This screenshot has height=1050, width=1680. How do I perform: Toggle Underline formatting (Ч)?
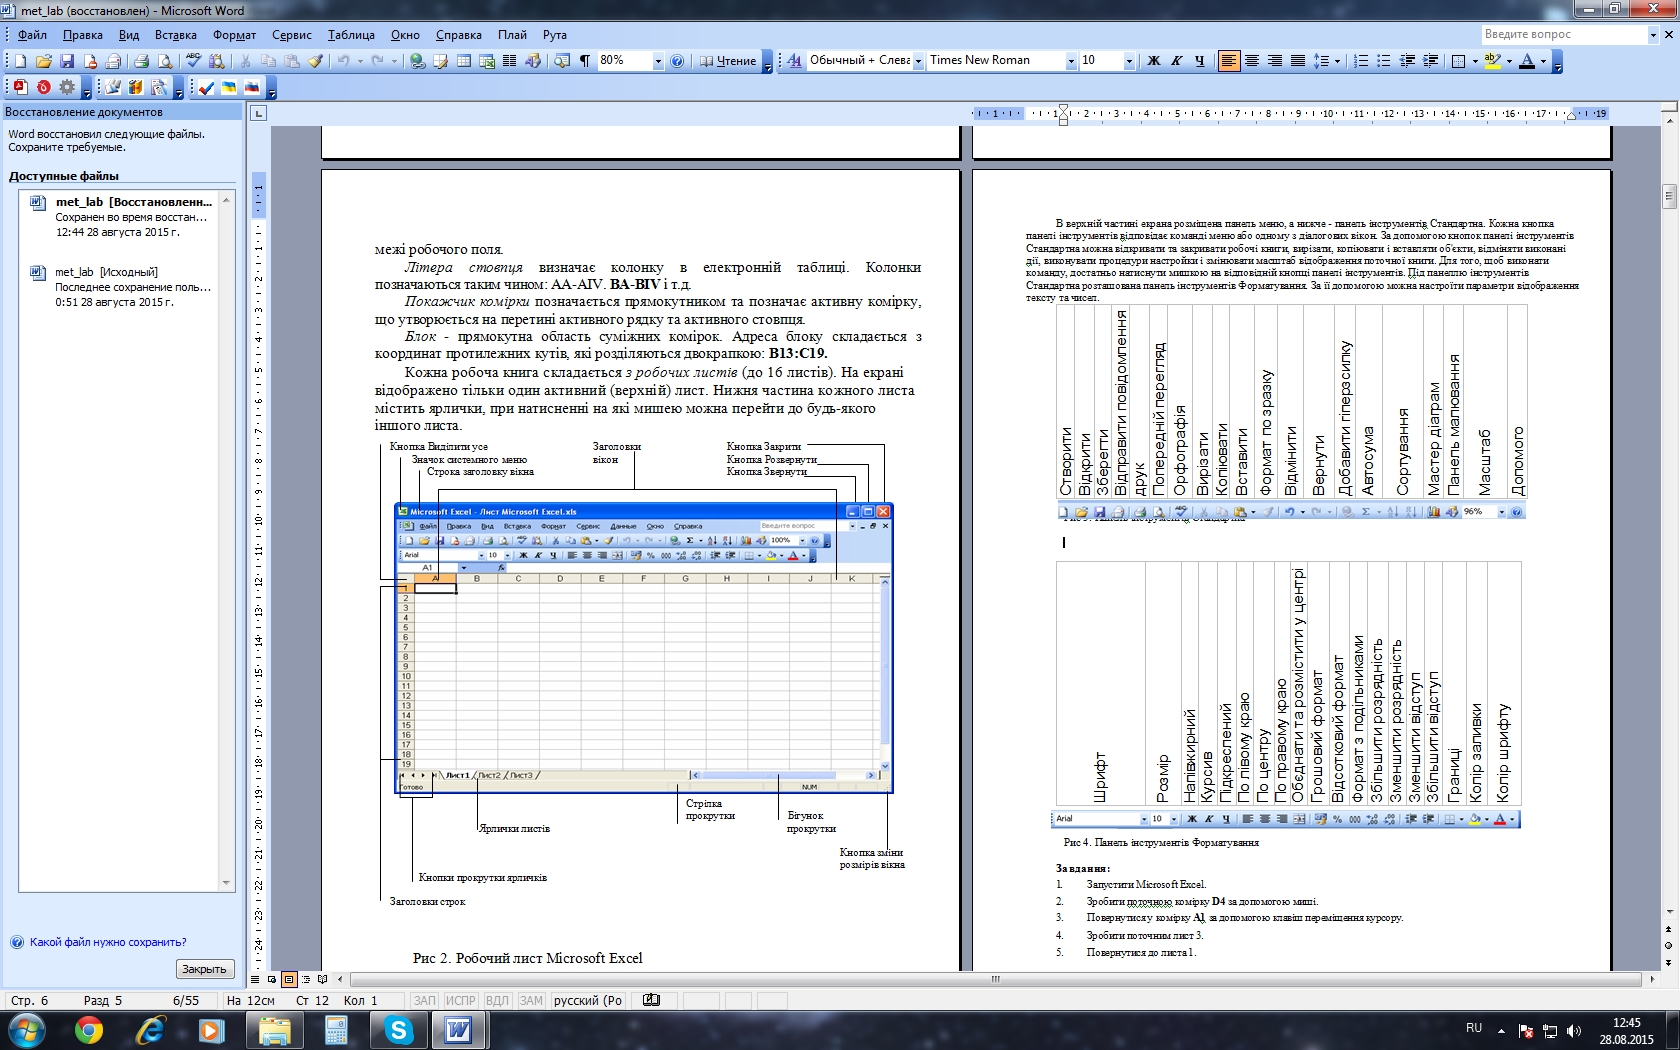coord(1199,61)
